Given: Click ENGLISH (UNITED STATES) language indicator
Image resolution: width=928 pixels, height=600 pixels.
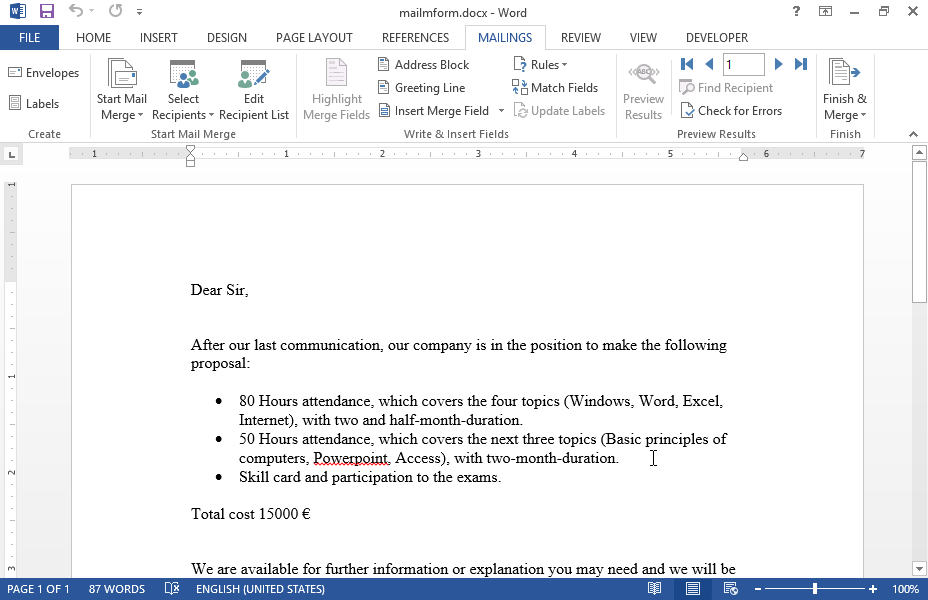Looking at the screenshot, I should coord(260,589).
